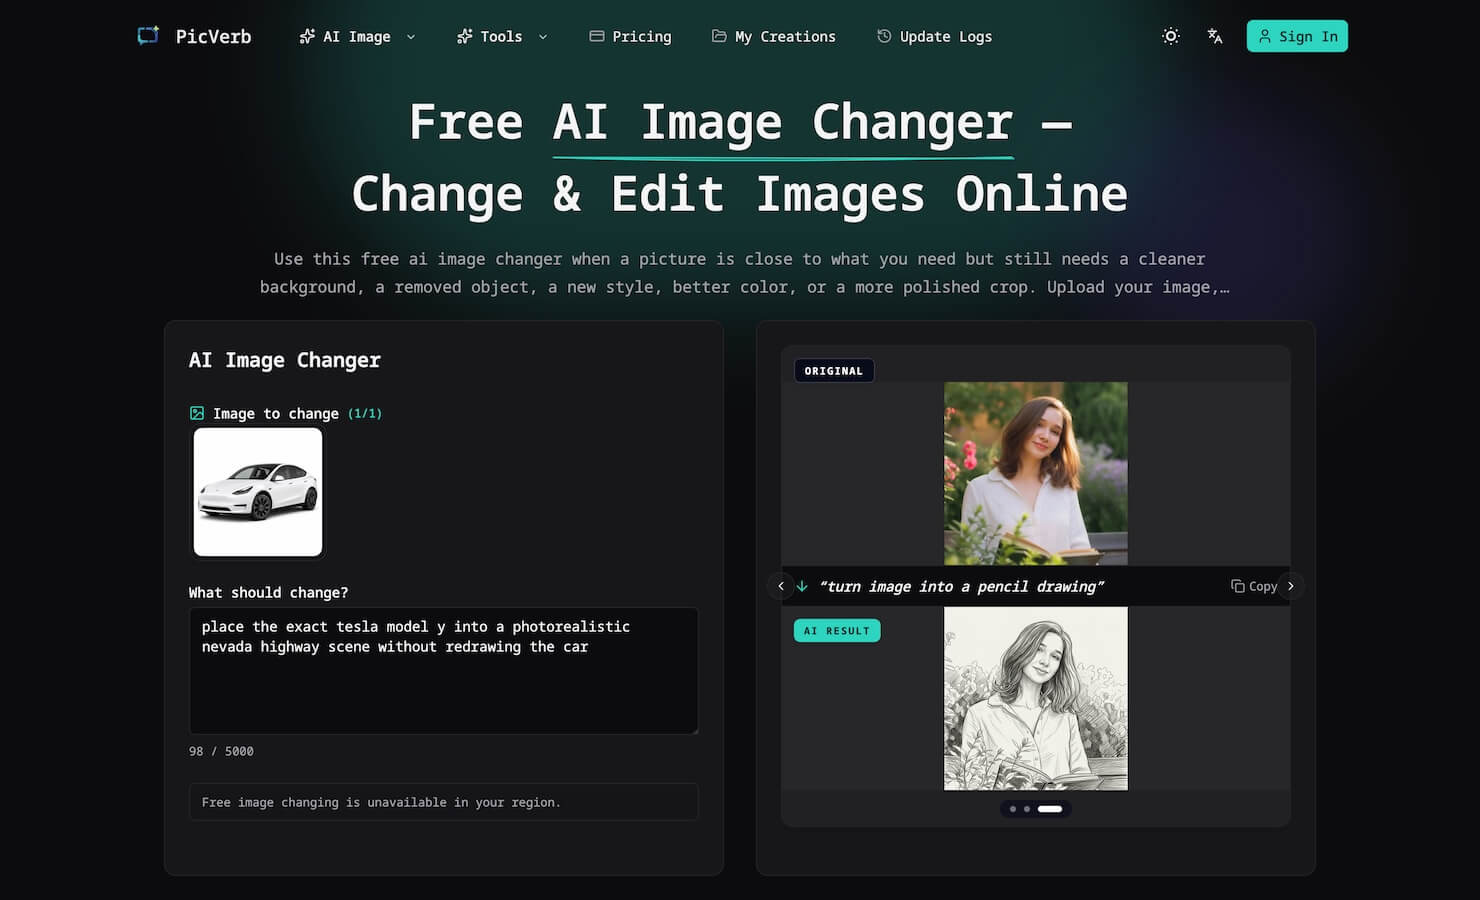Jump to the second example carousel dot
1480x900 pixels.
click(1027, 809)
